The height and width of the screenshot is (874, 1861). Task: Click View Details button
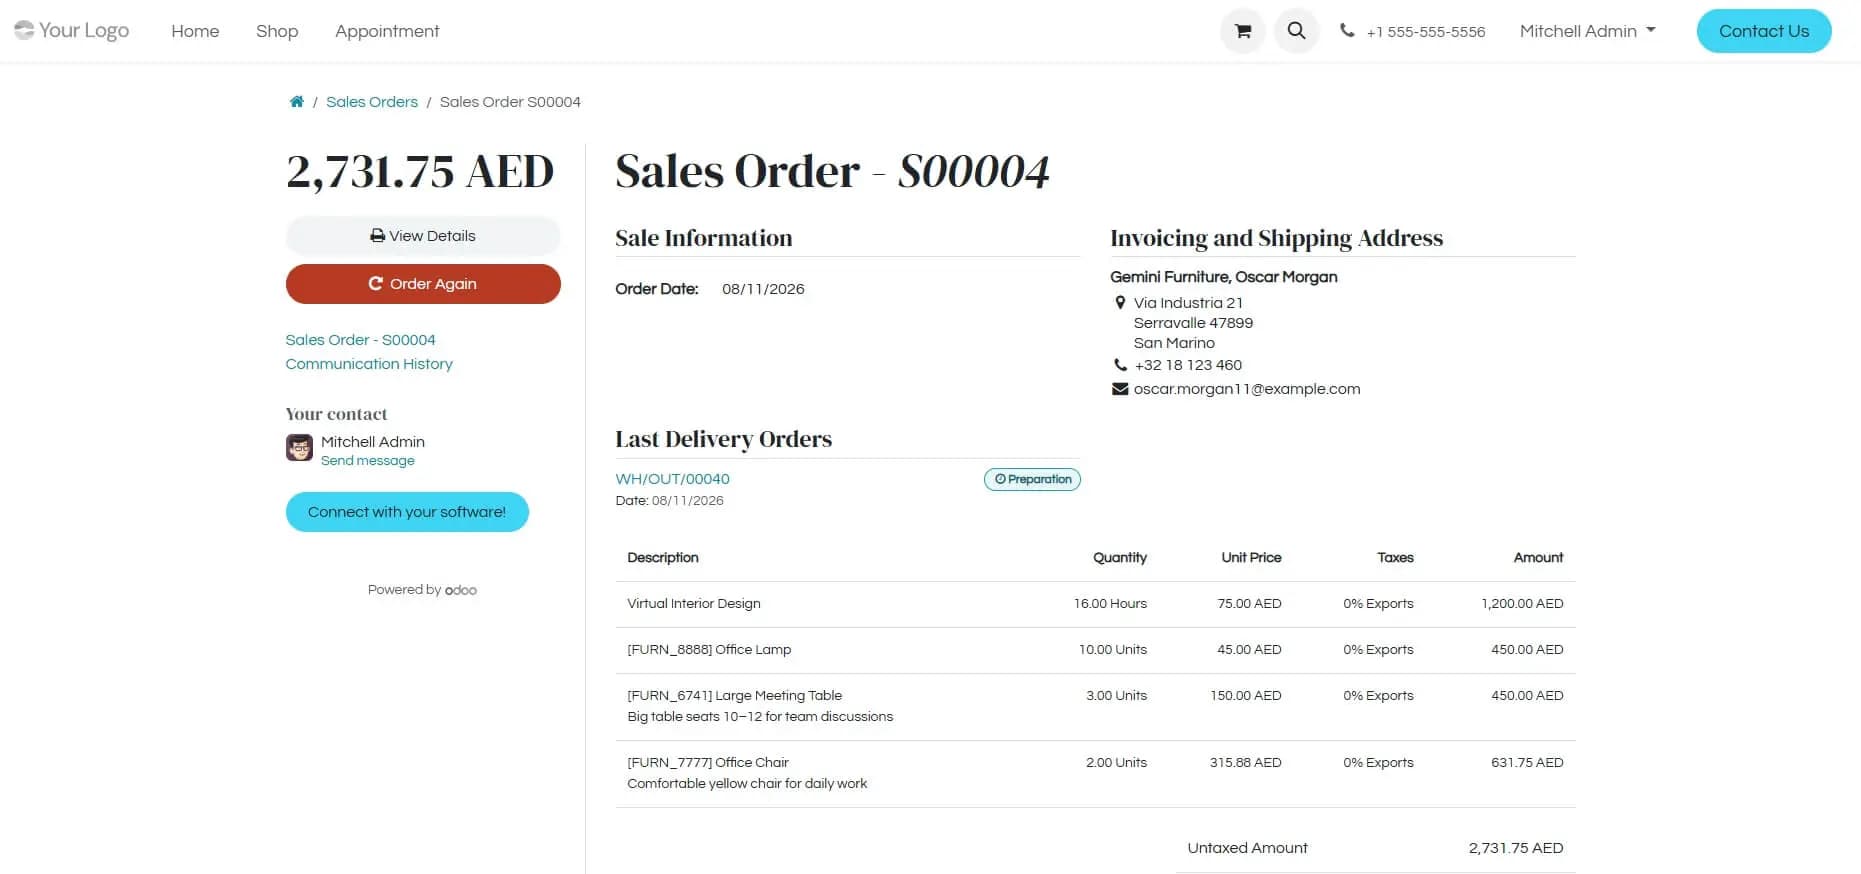pyautogui.click(x=423, y=236)
